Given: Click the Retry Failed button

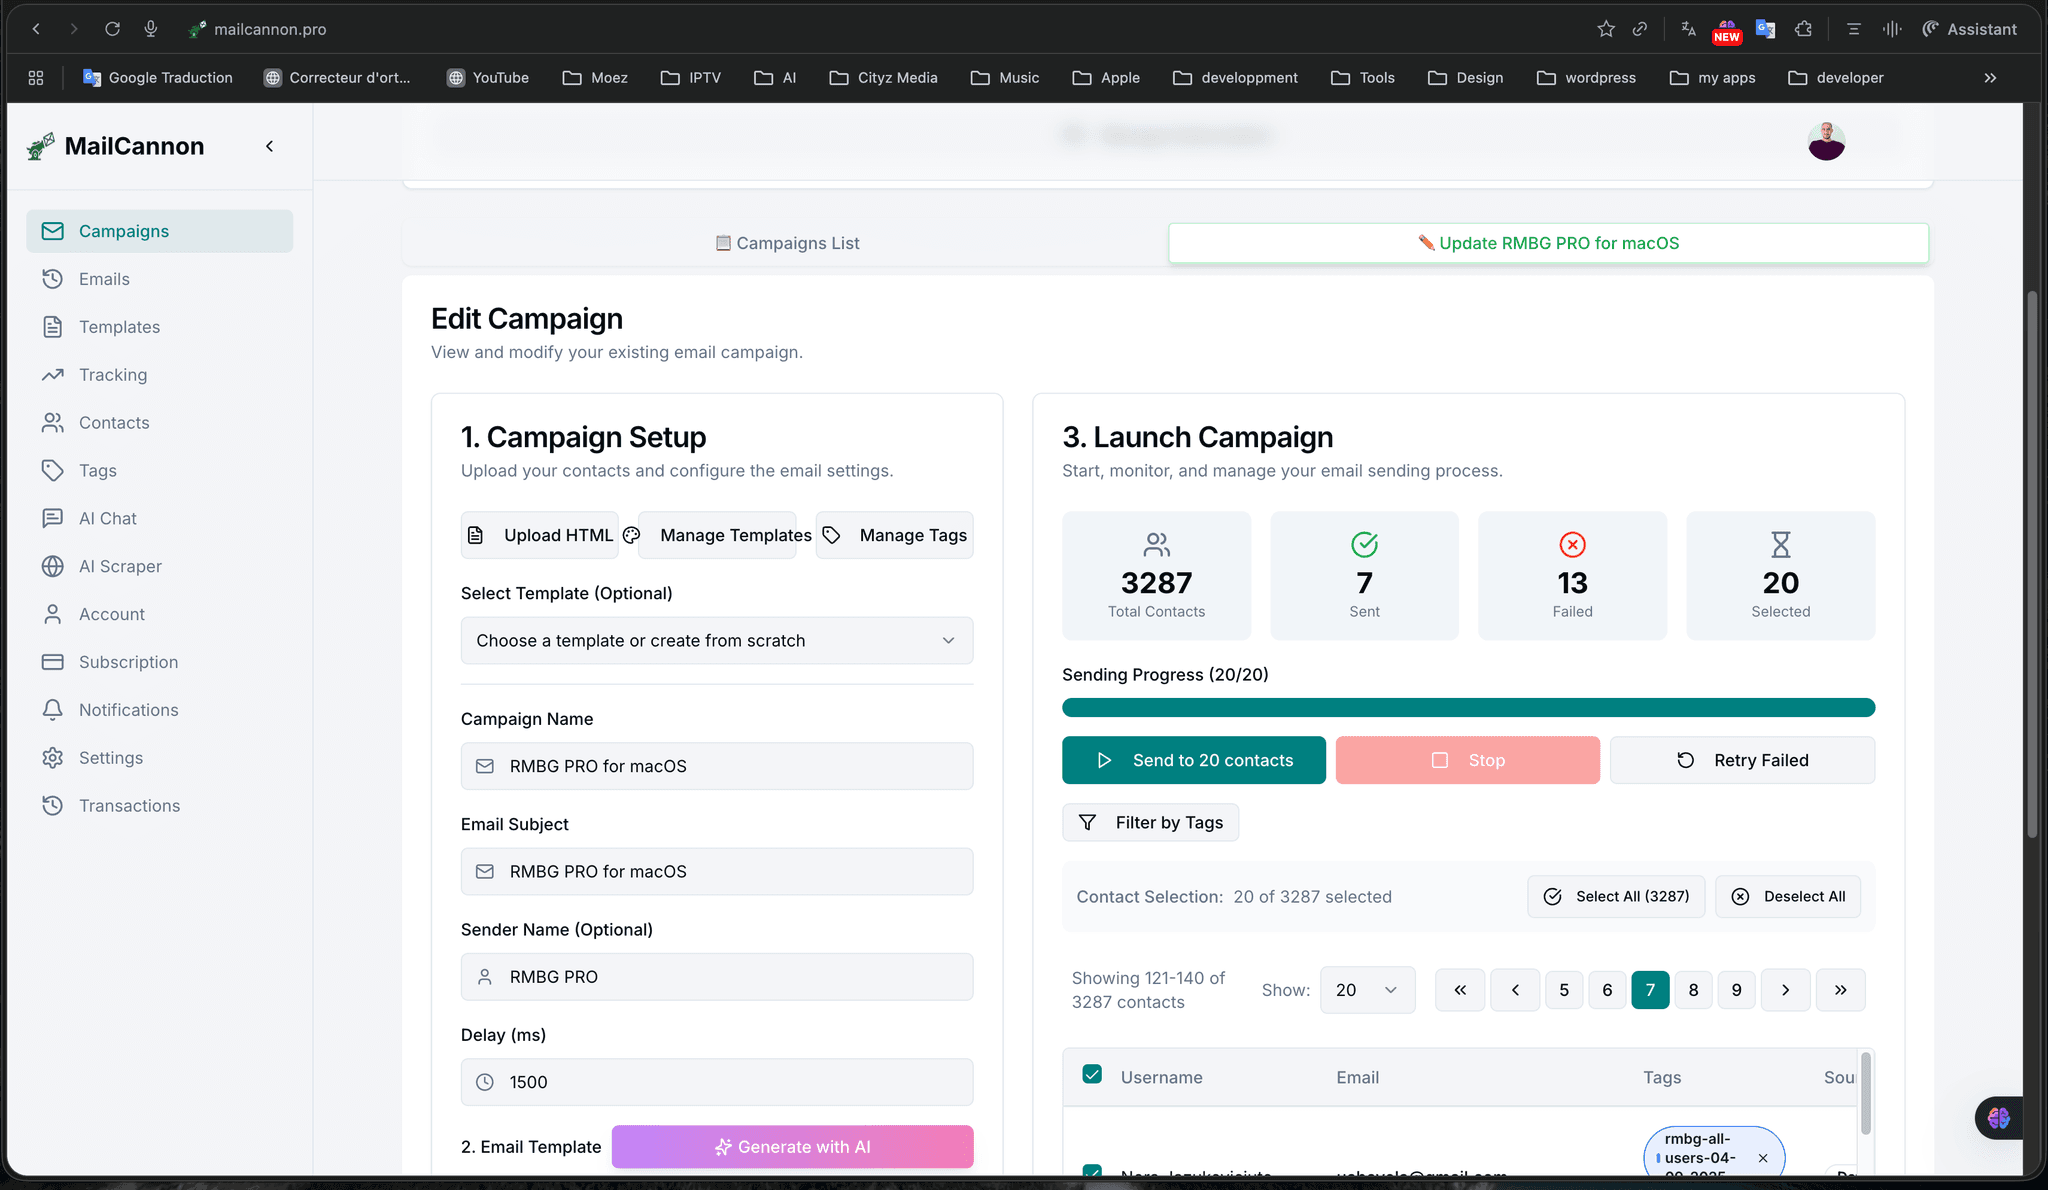Looking at the screenshot, I should (x=1742, y=760).
